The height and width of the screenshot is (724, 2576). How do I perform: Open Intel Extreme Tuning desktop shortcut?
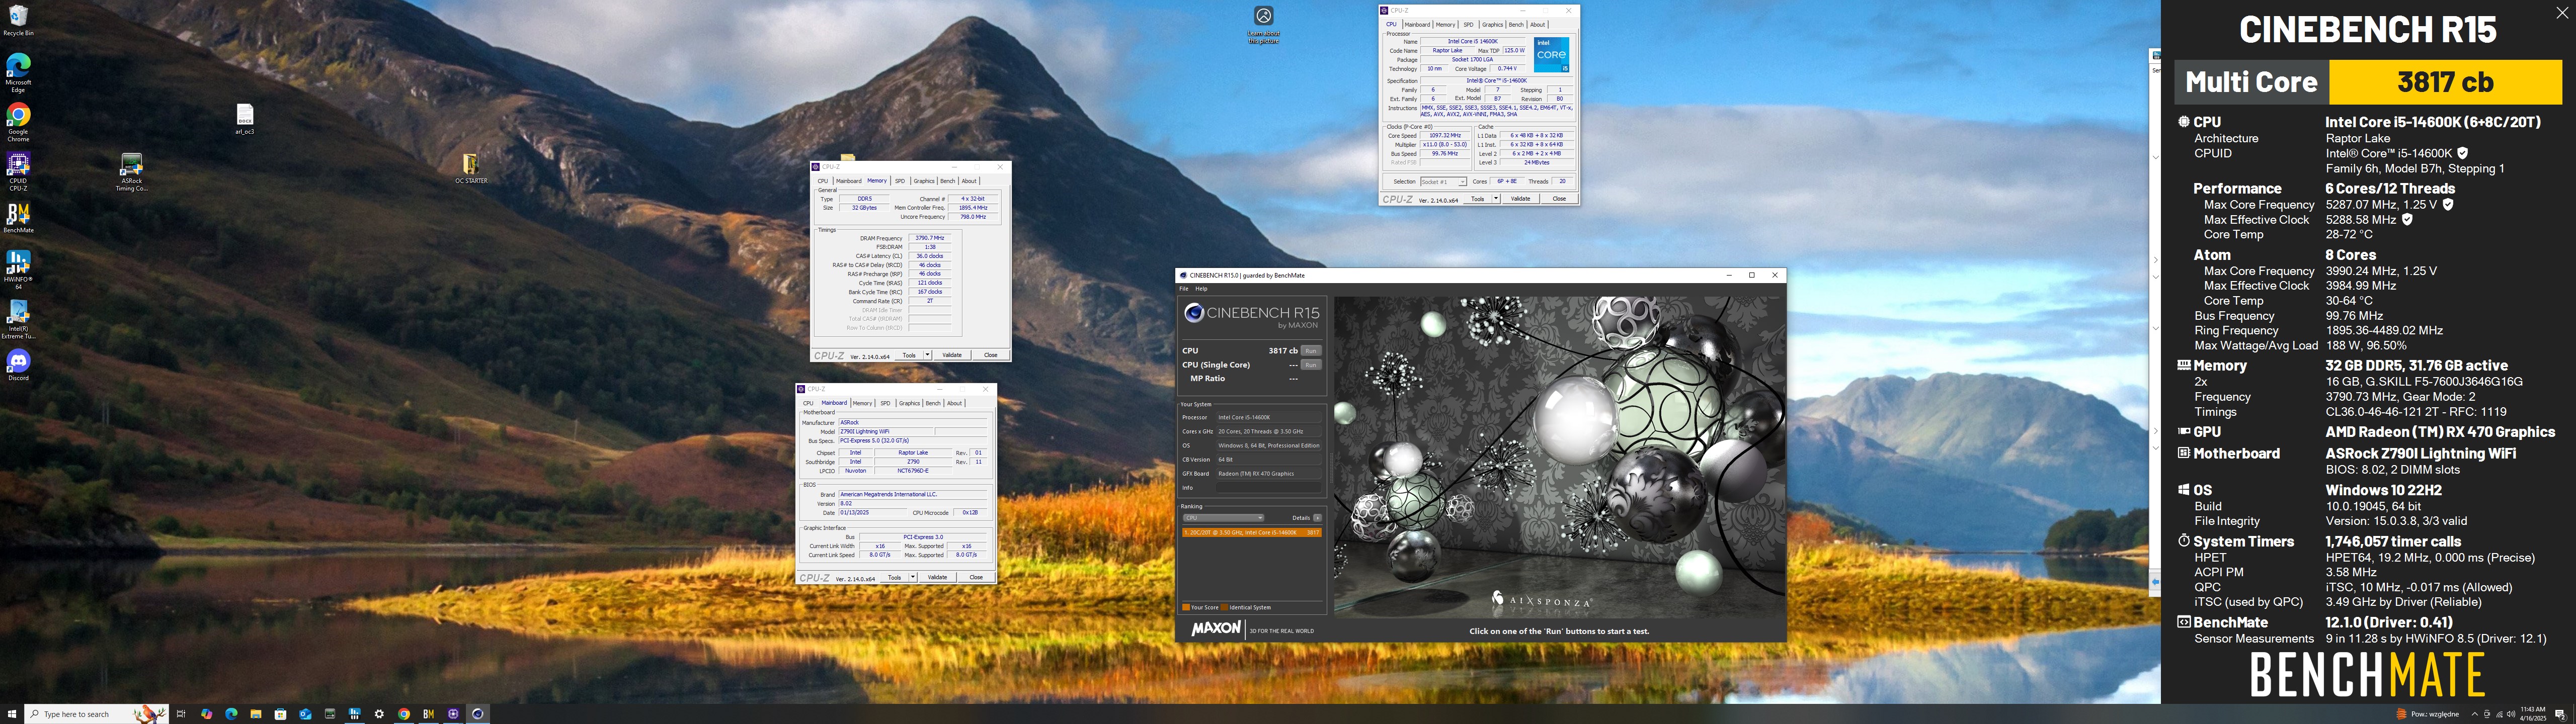coord(18,318)
